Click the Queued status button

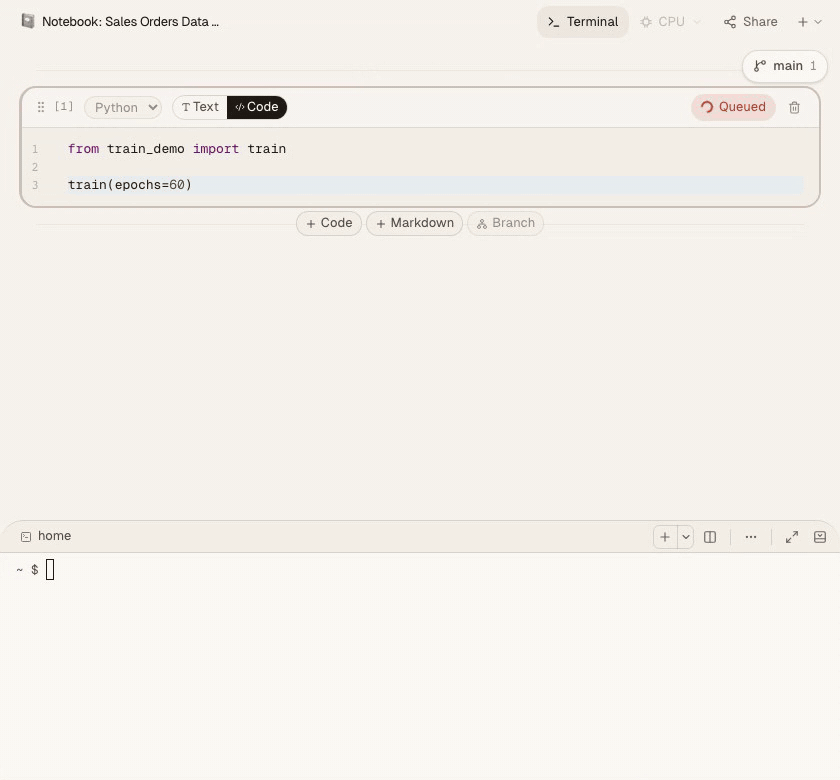(733, 107)
